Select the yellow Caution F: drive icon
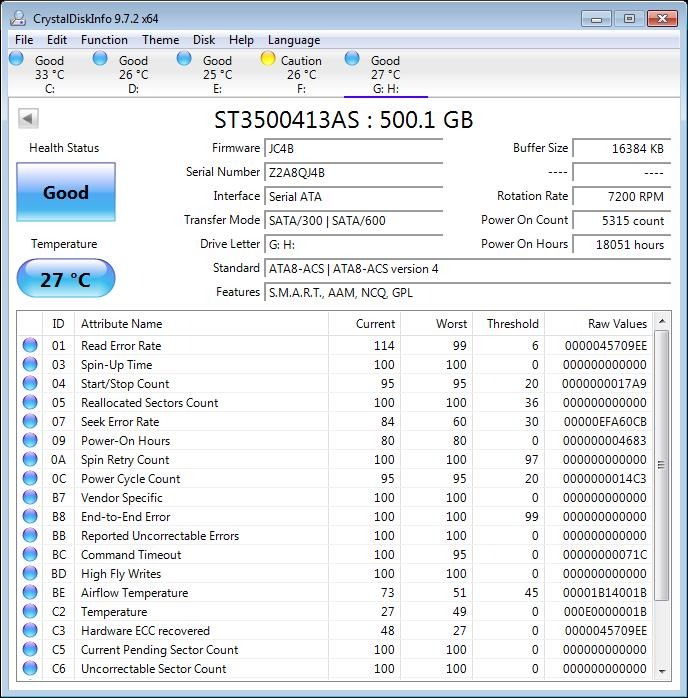The width and height of the screenshot is (688, 698). tap(268, 59)
